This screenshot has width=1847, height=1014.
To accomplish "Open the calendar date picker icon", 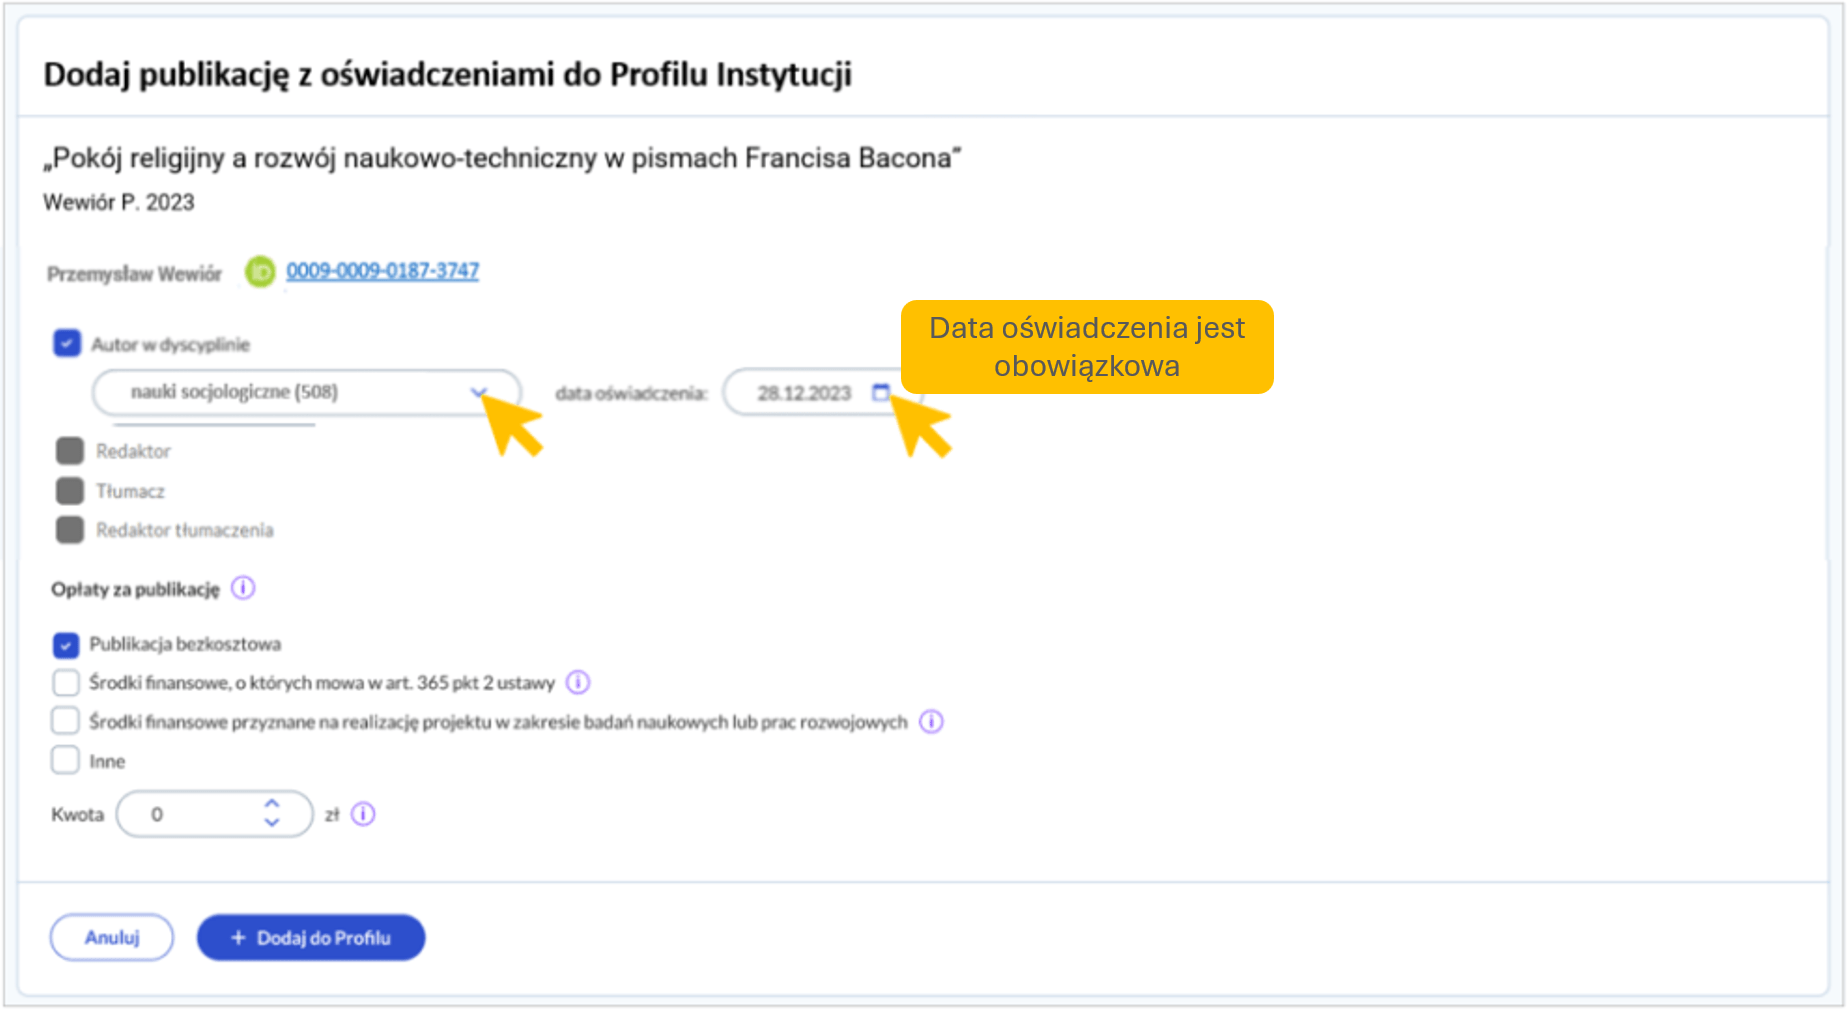I will pos(880,392).
